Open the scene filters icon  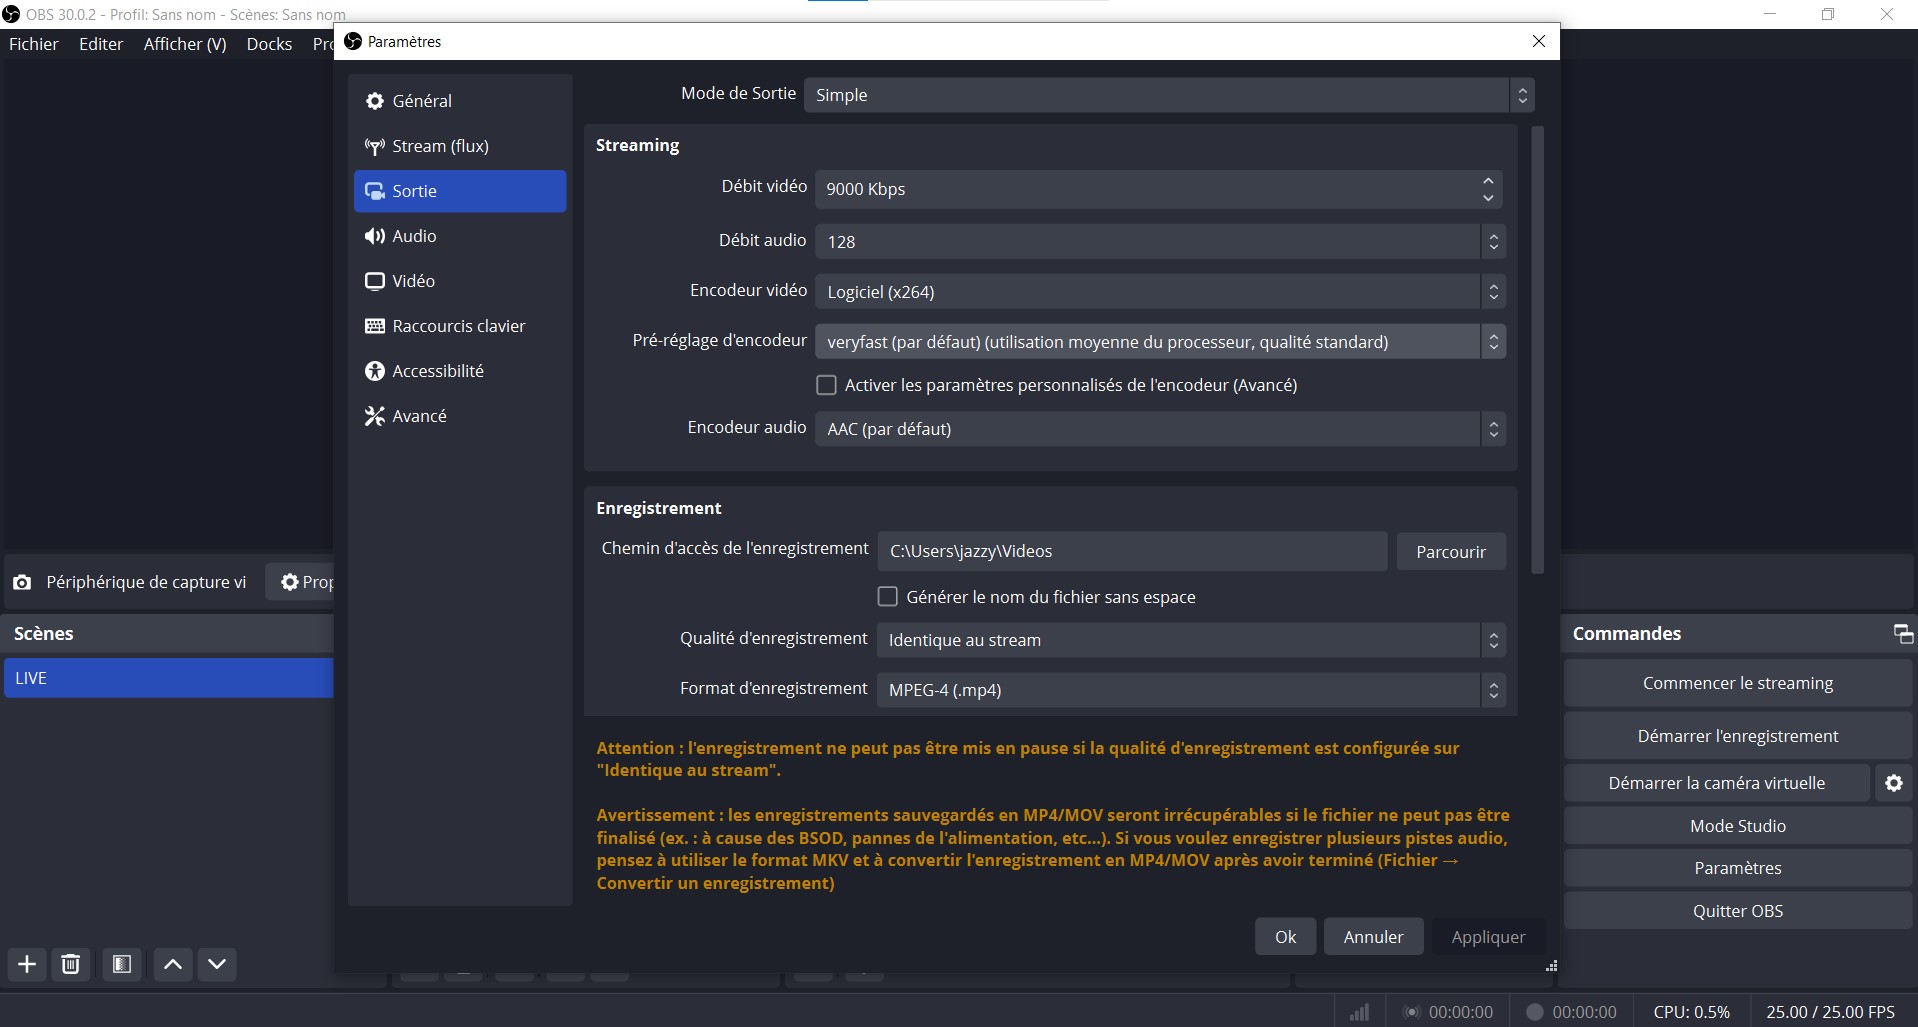coord(122,964)
